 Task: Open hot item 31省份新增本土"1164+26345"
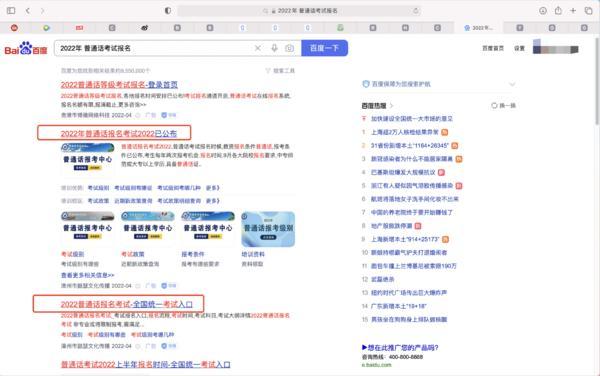409,146
